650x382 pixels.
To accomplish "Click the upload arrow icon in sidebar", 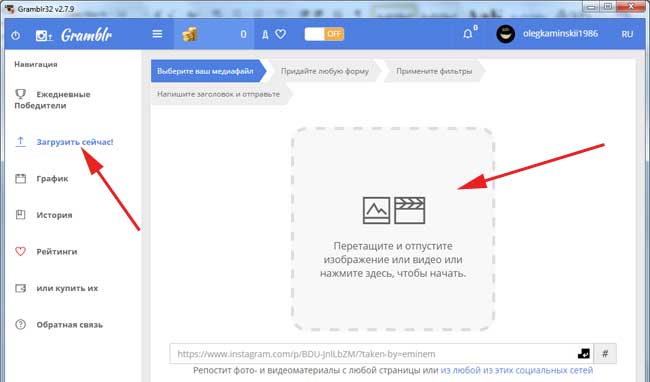I will (x=20, y=142).
